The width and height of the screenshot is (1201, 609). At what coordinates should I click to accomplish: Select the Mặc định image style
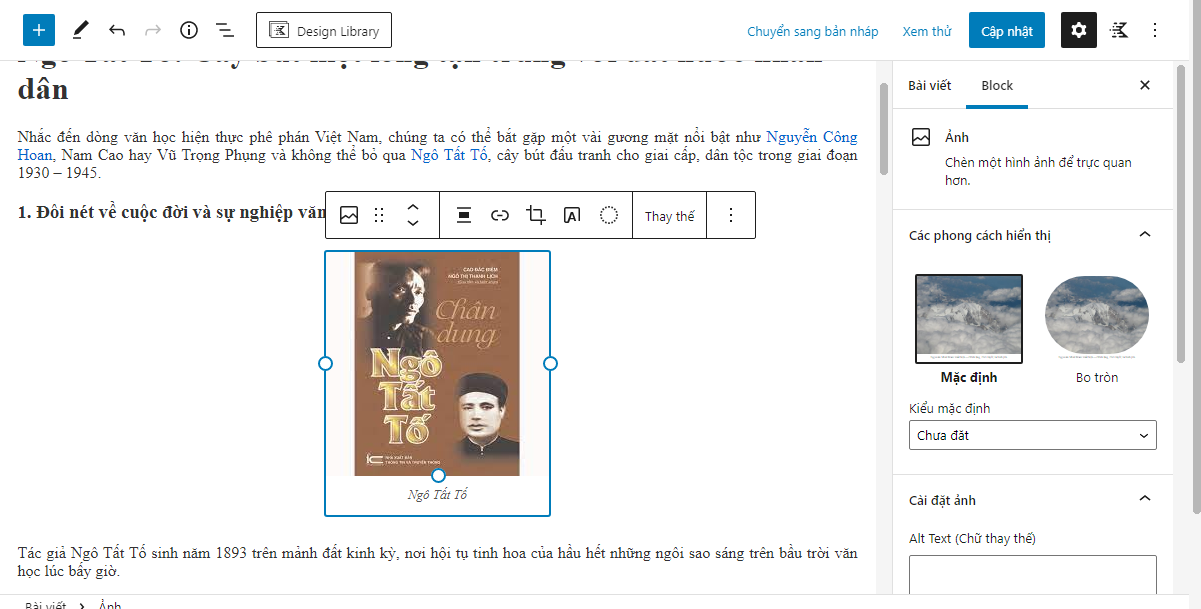968,319
